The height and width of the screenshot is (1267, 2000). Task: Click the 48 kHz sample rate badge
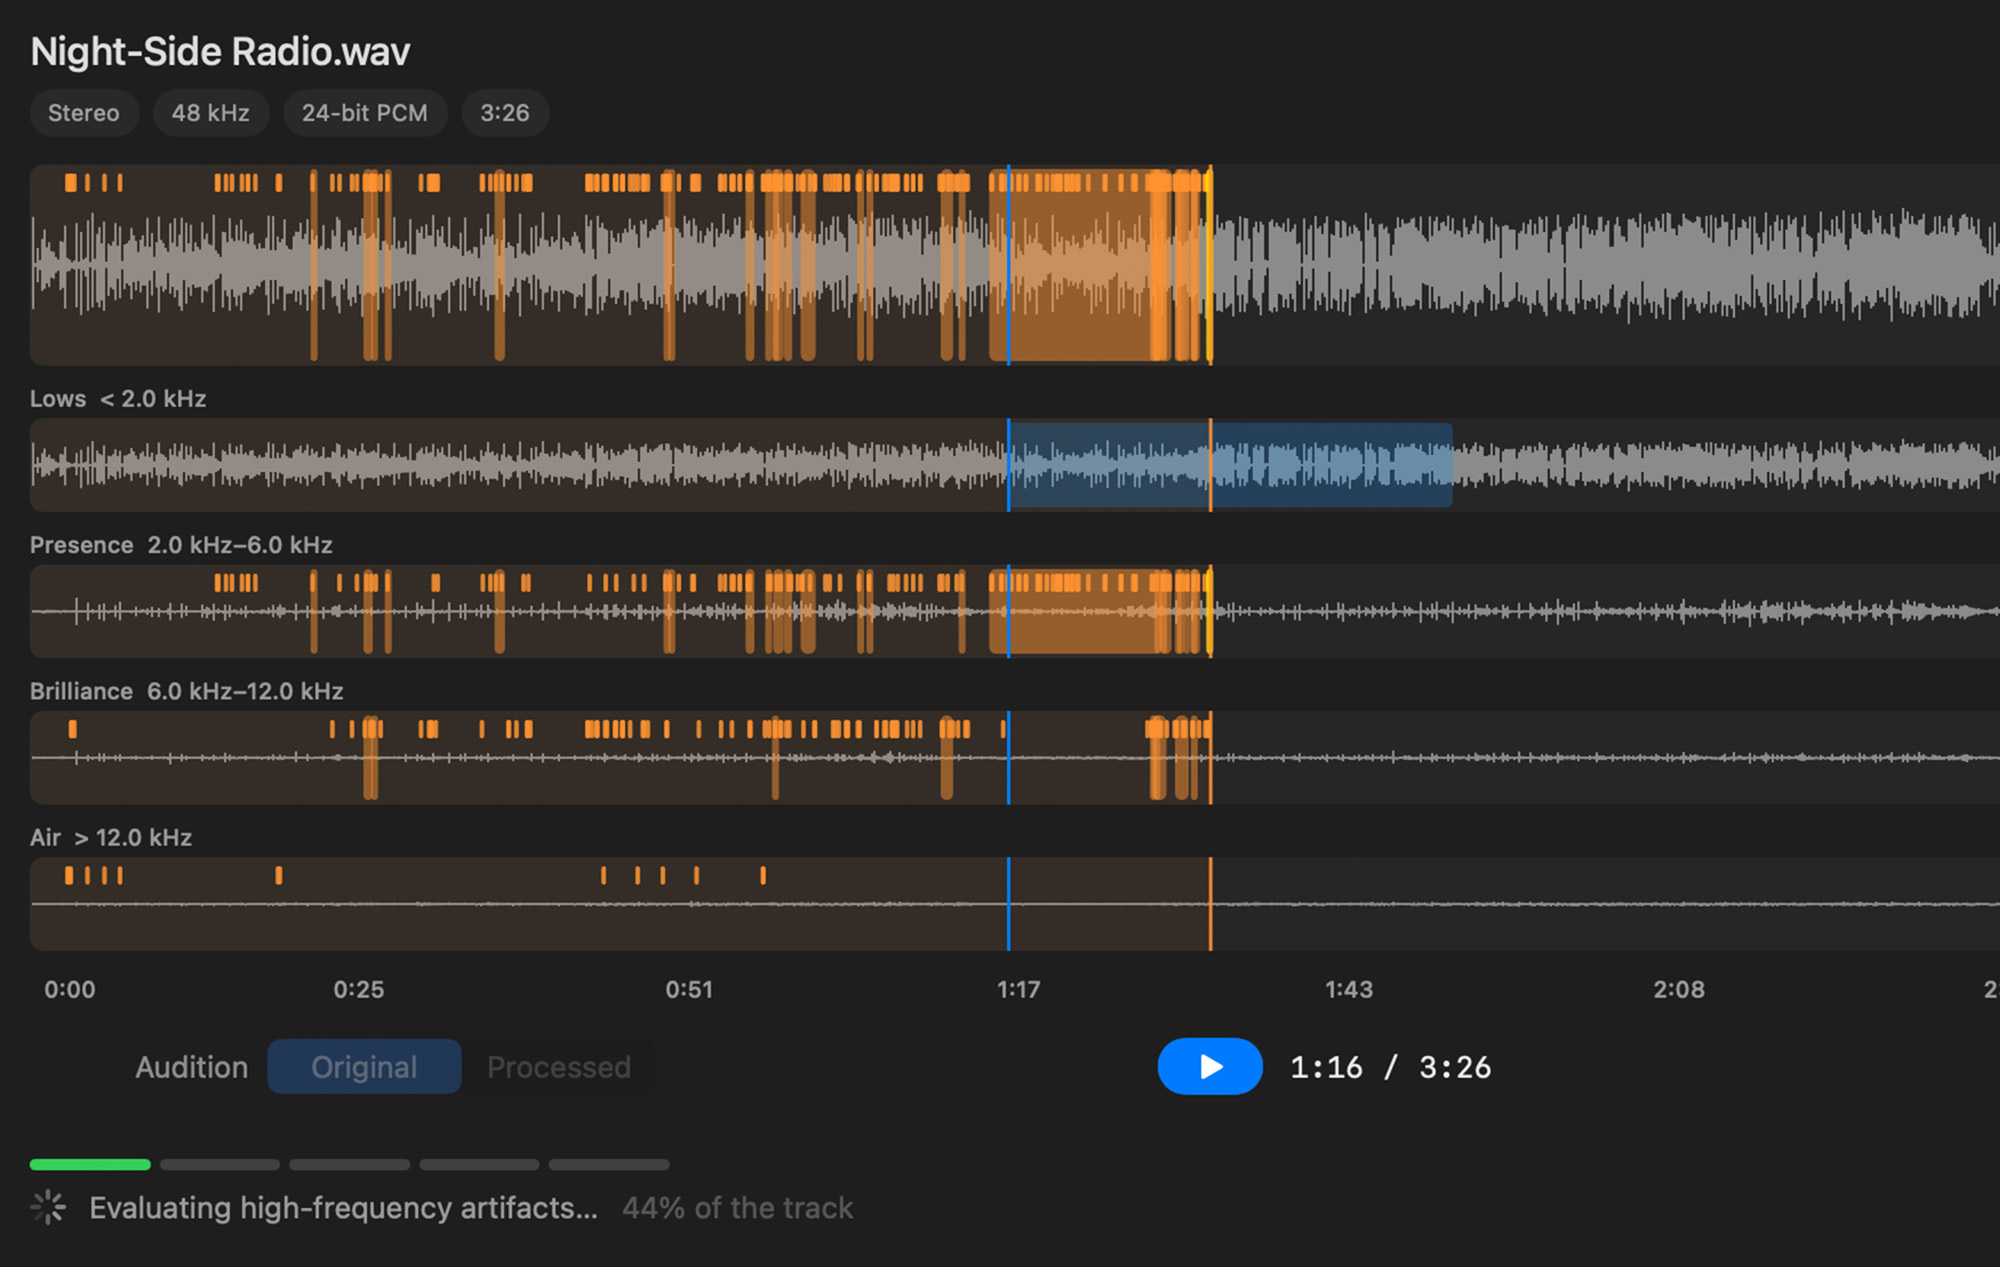click(211, 113)
